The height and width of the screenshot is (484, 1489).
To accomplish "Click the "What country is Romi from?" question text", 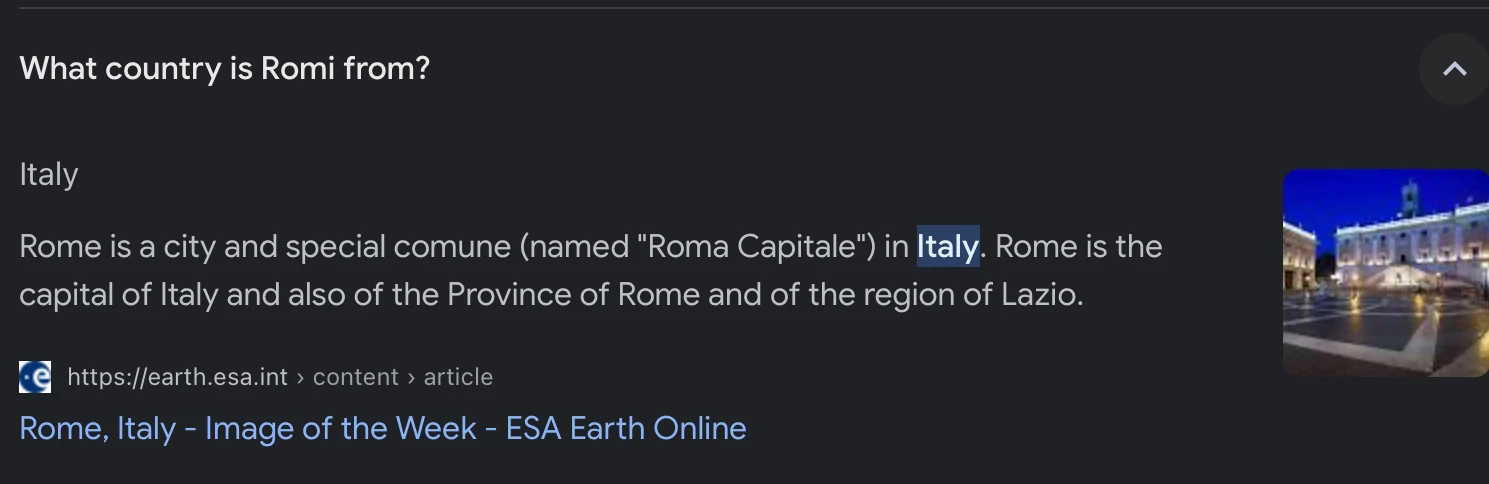I will click(x=225, y=69).
